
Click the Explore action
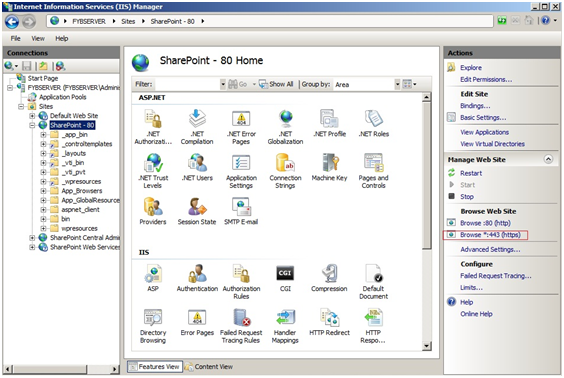click(x=471, y=68)
